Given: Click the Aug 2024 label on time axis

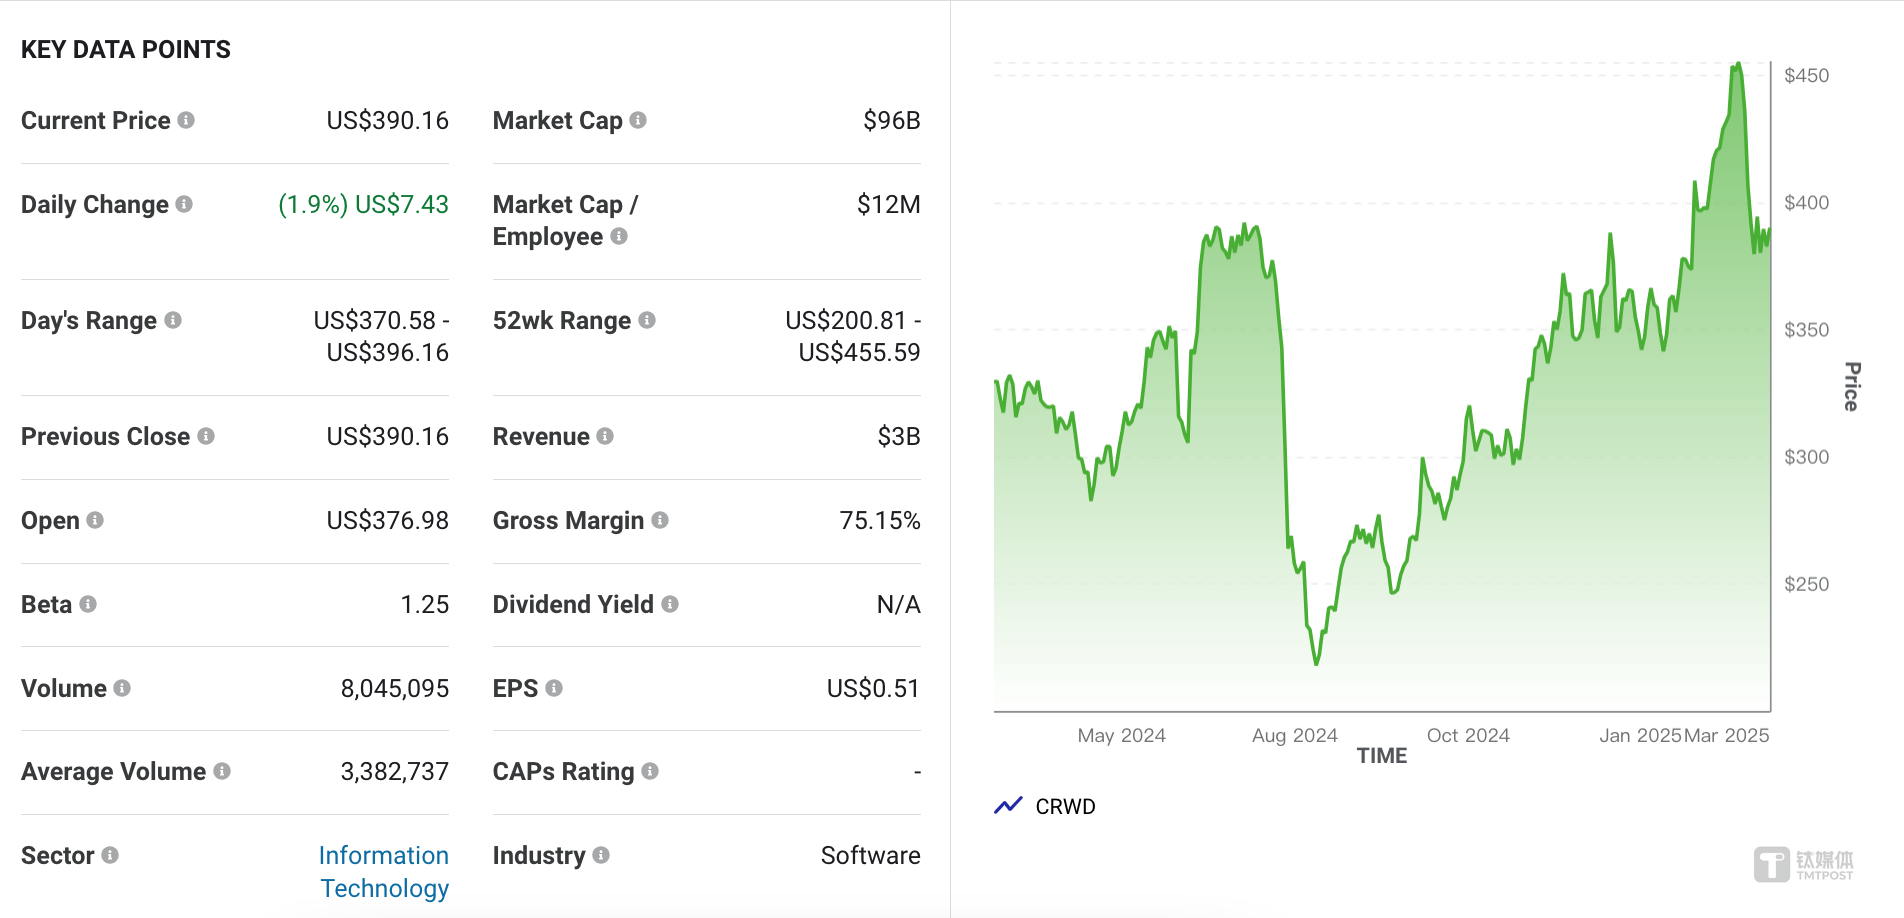Looking at the screenshot, I should (1294, 735).
